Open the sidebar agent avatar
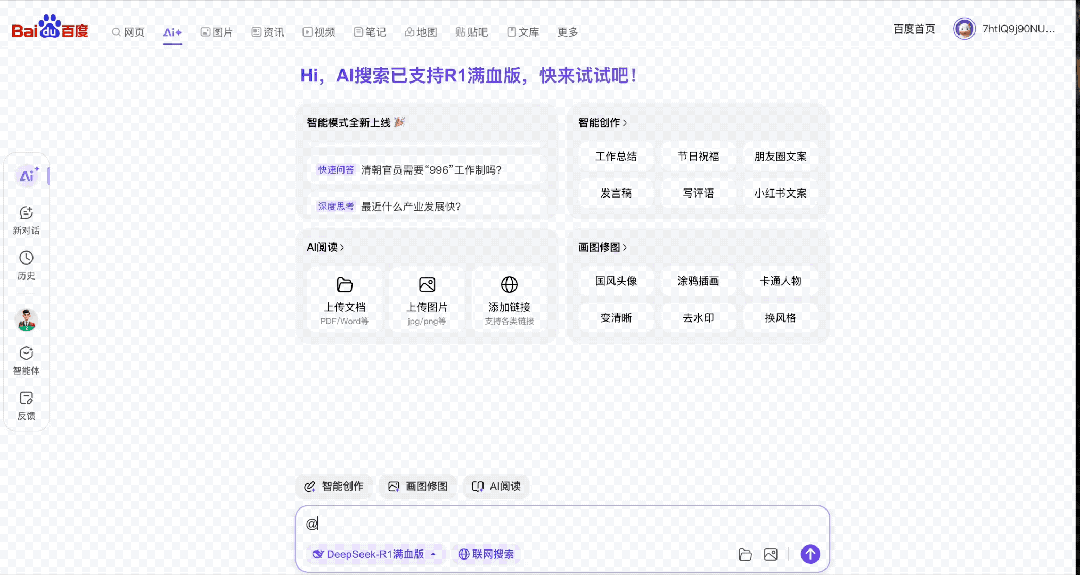The width and height of the screenshot is (1080, 575). tap(26, 320)
